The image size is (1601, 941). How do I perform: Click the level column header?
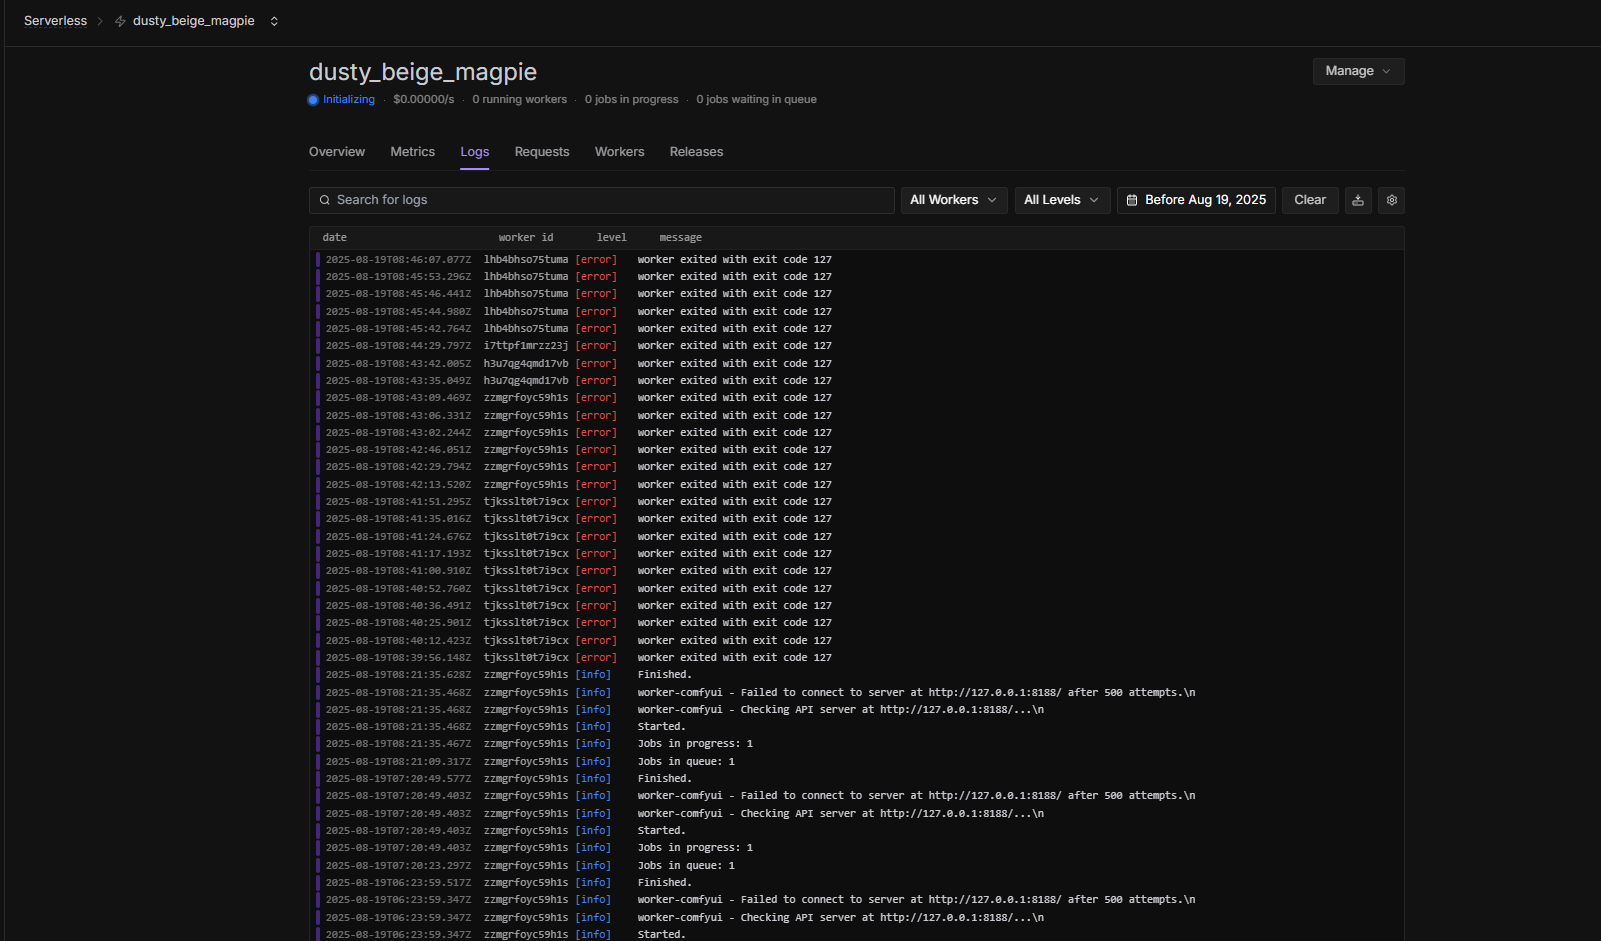(x=612, y=238)
